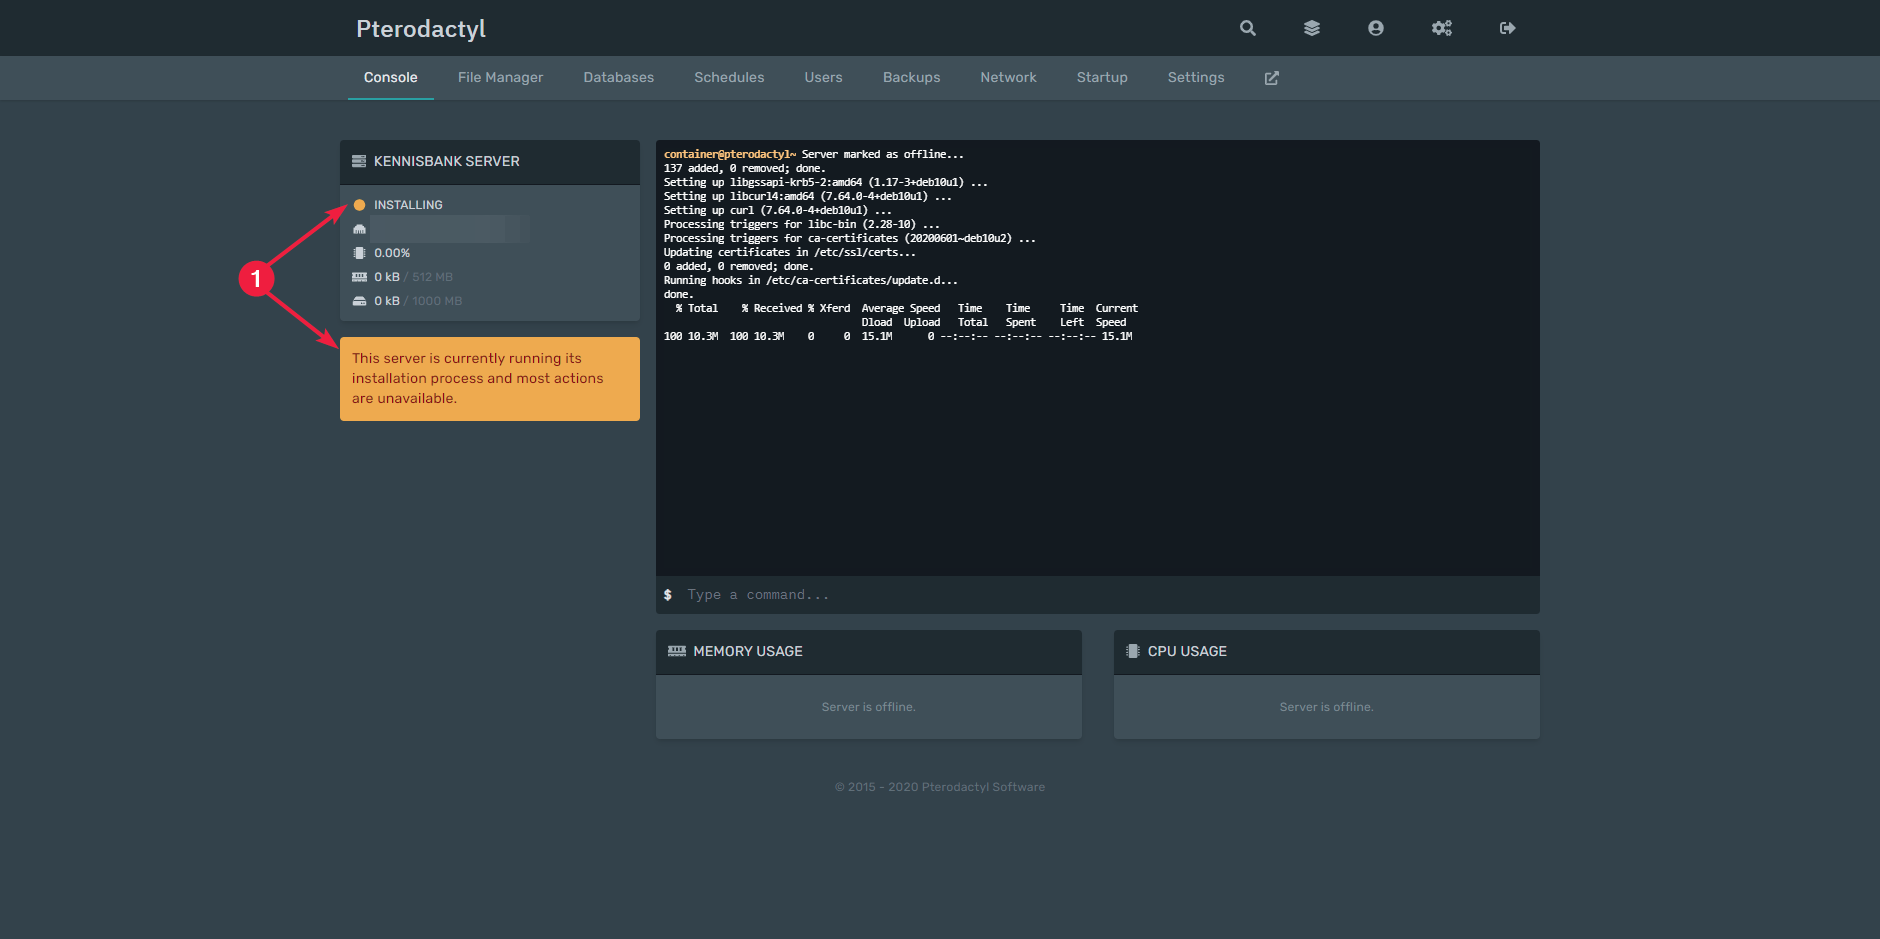The width and height of the screenshot is (1880, 939).
Task: Switch to the Console tab
Action: [391, 78]
